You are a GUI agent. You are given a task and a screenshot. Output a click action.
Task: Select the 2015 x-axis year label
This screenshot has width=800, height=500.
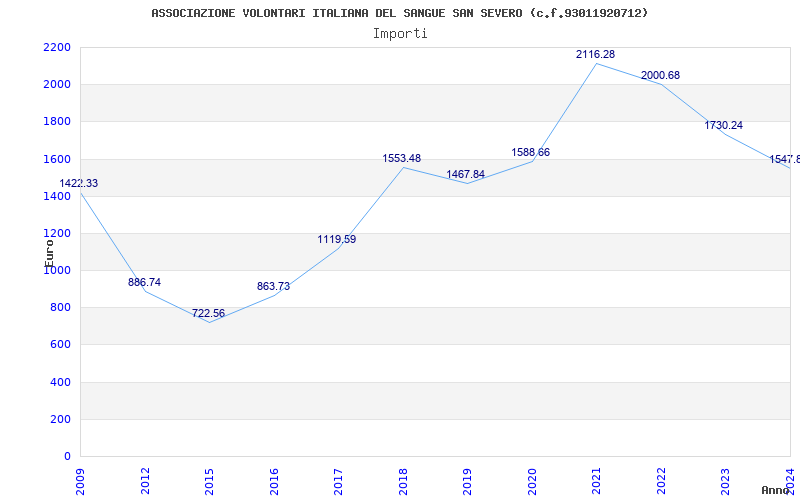coord(209,481)
